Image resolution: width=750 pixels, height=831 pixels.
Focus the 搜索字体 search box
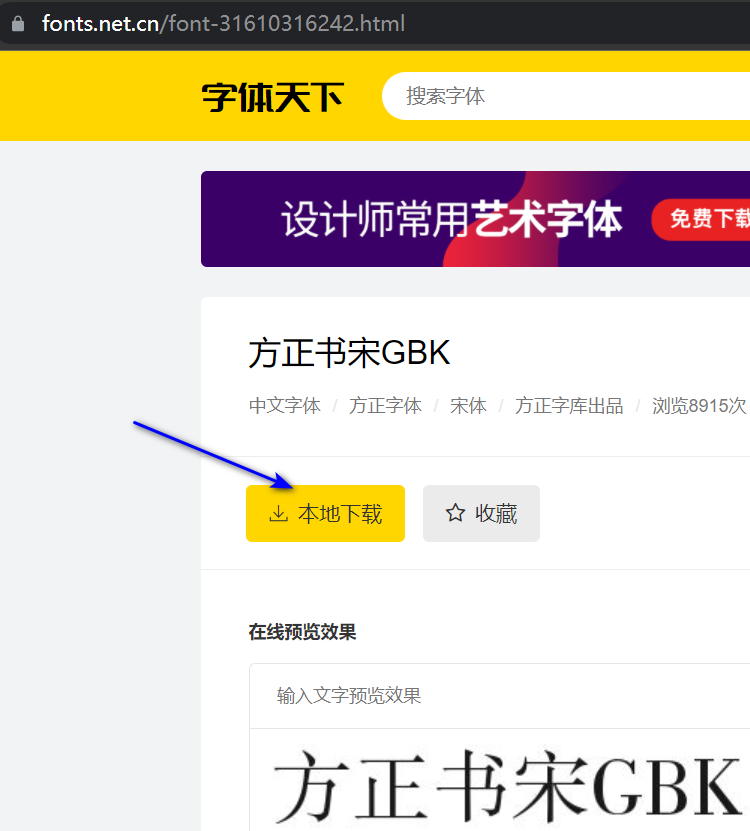point(566,96)
